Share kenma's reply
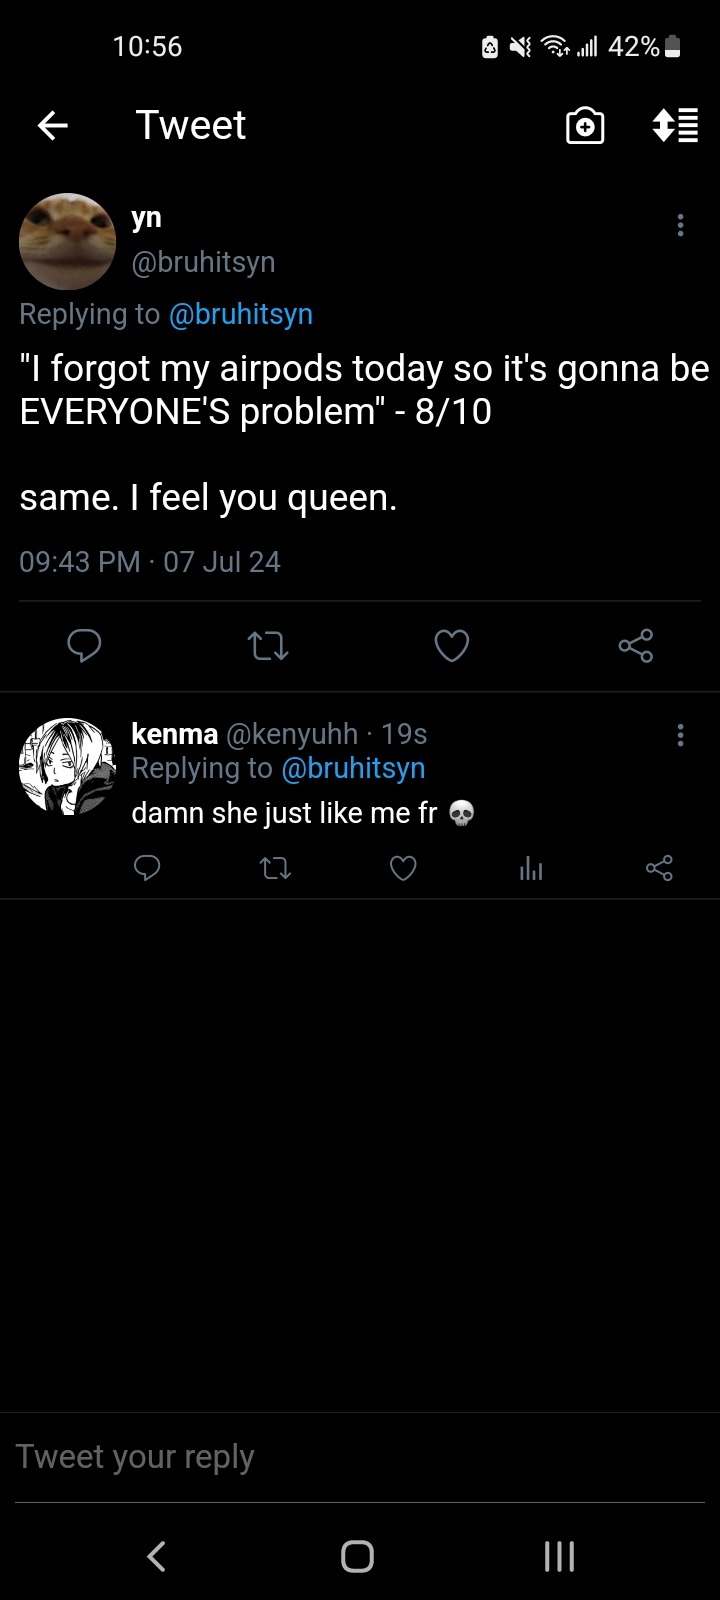This screenshot has height=1600, width=720. [x=659, y=868]
